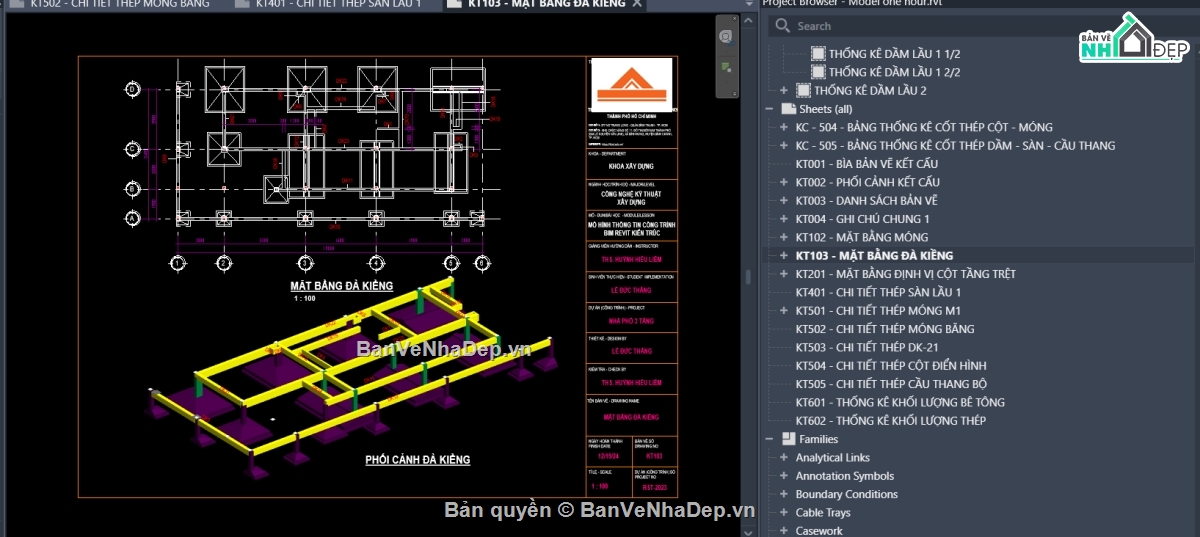Screen dimensions: 1200x537
Task: Click the Sheets (all) sheet icon
Action: (788, 109)
